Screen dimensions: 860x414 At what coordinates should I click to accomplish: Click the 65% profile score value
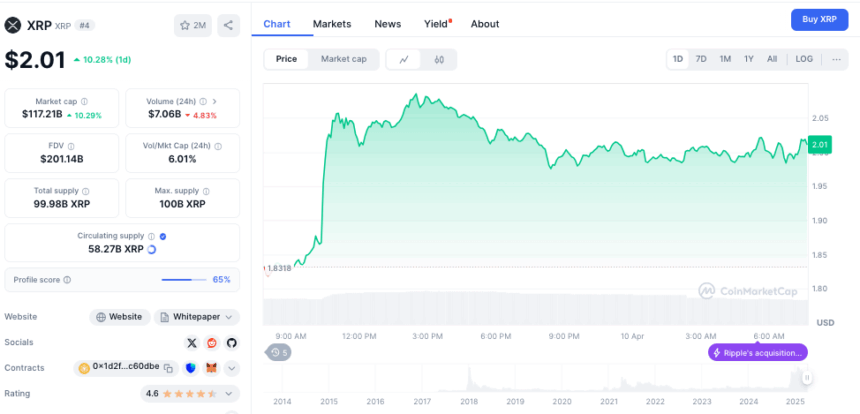click(x=222, y=280)
